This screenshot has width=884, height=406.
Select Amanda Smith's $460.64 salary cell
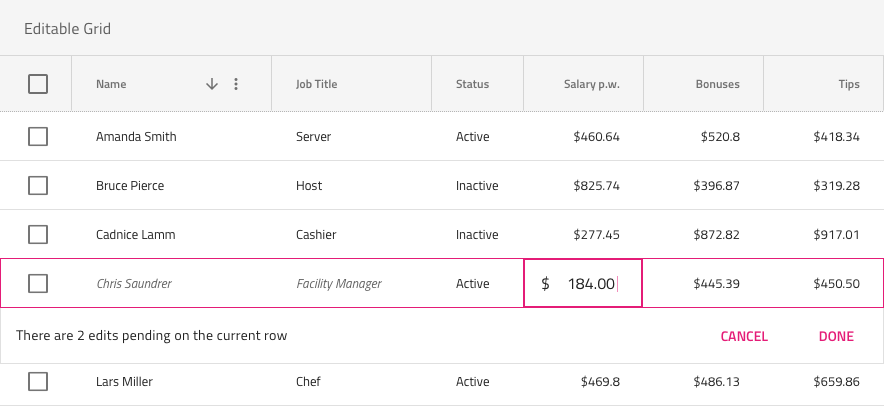click(x=597, y=137)
